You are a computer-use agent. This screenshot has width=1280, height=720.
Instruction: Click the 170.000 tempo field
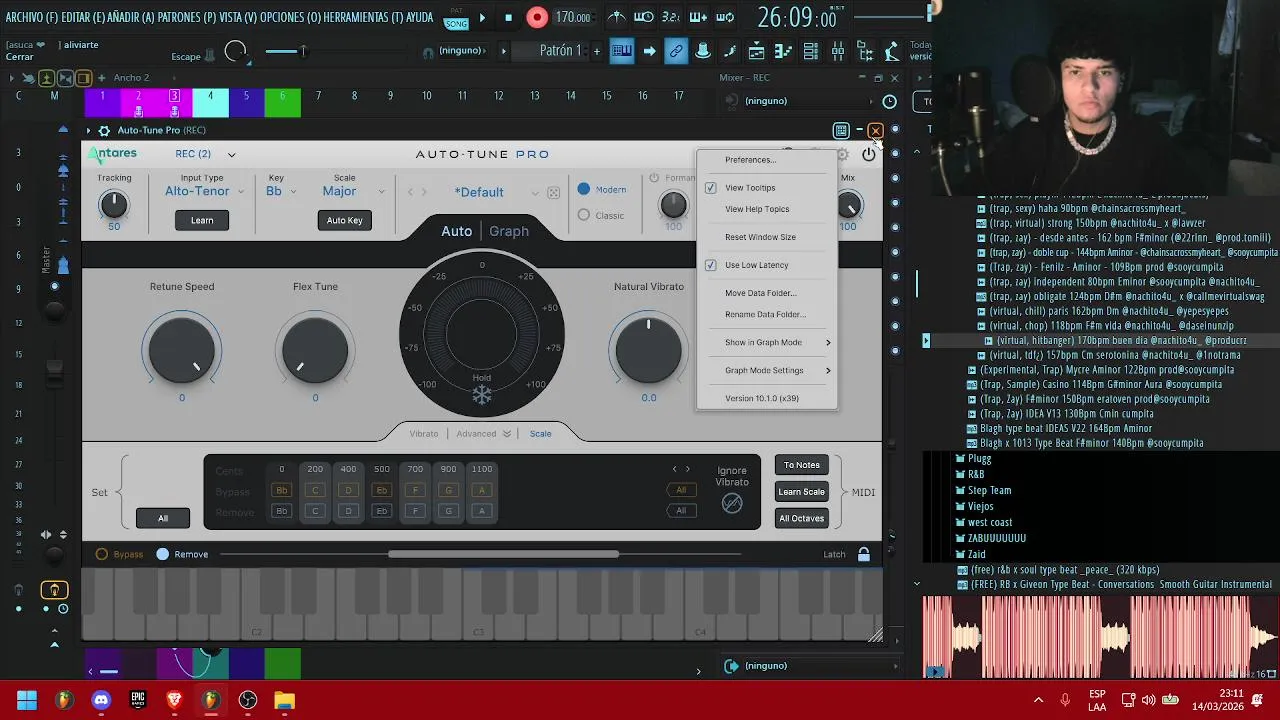573,17
